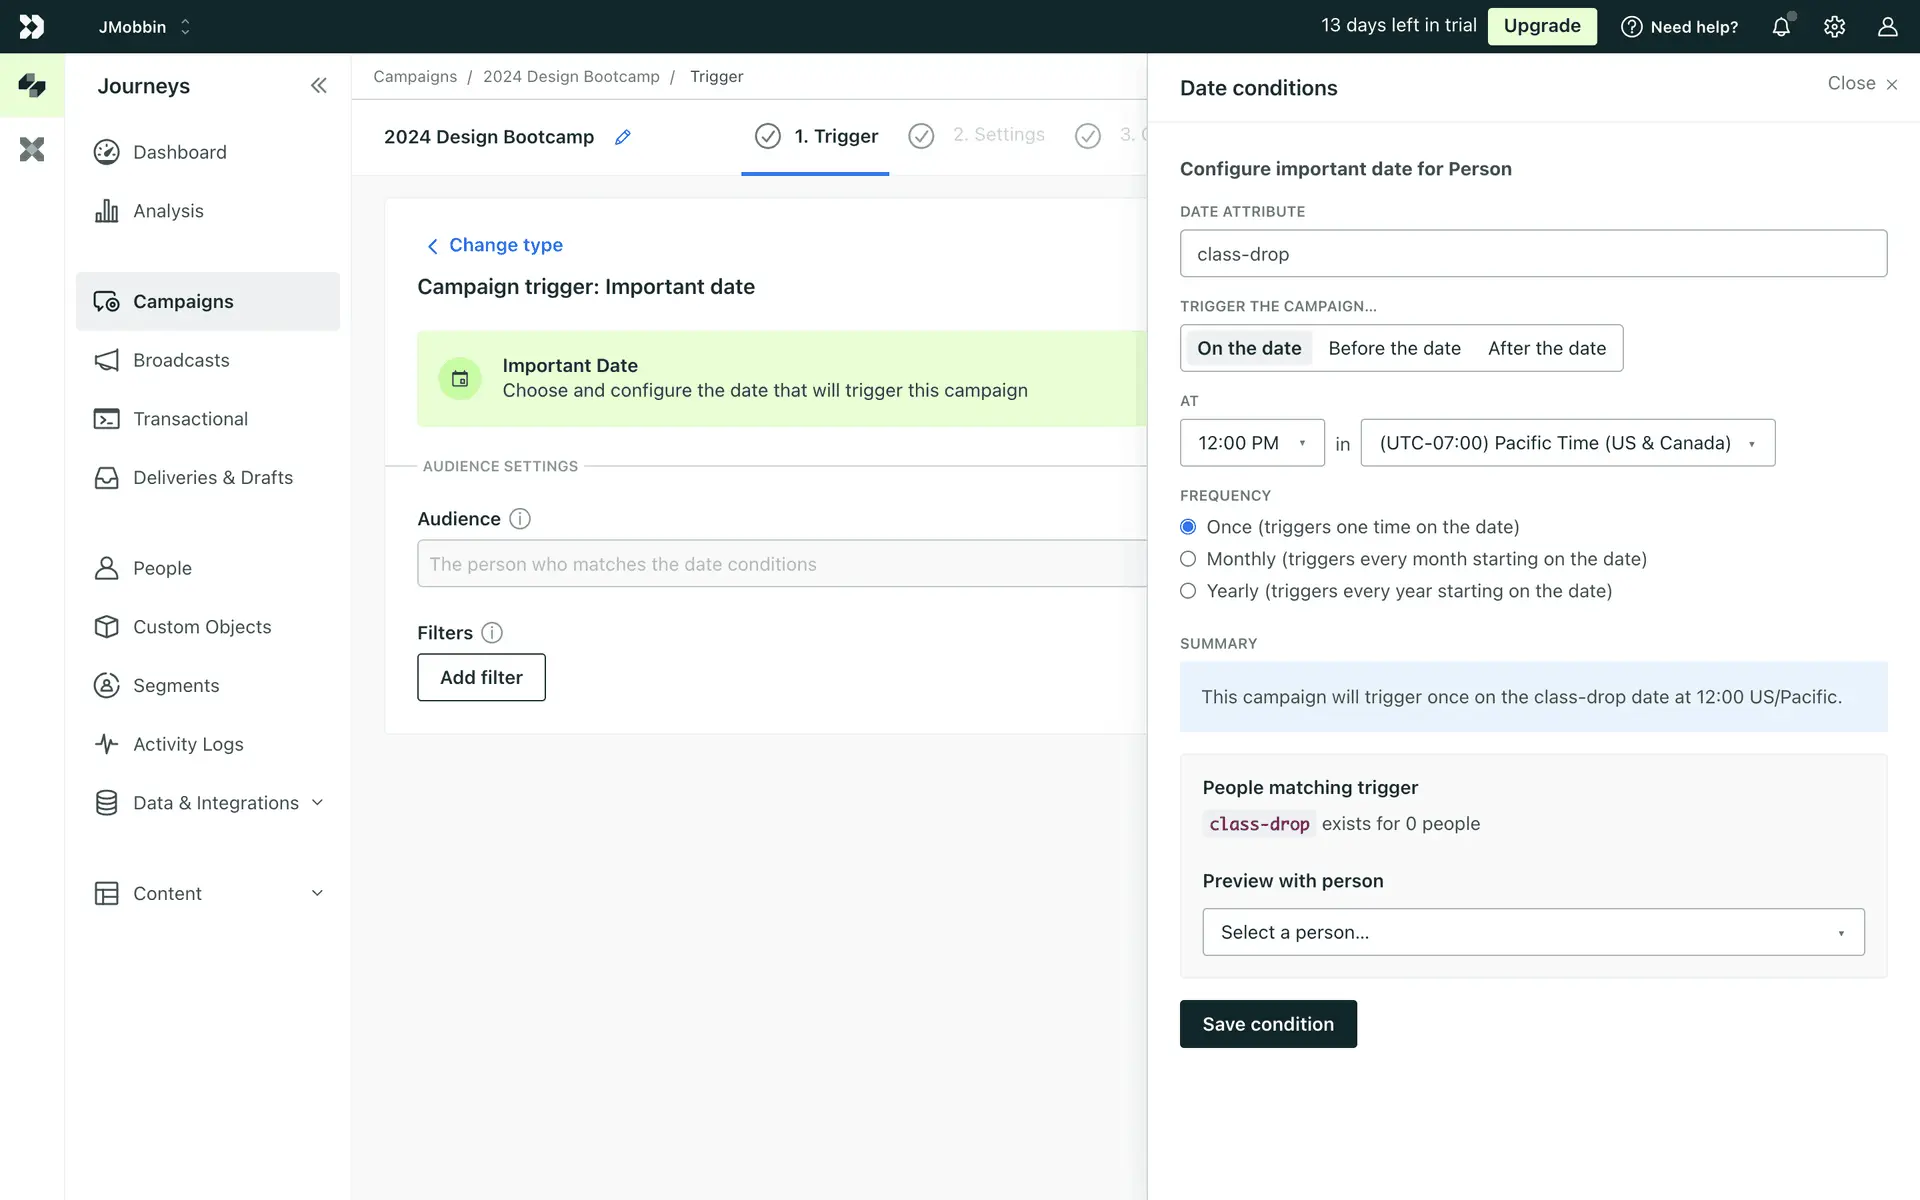
Task: Collapse the Journeys sidebar with double chevron
Action: 318,86
